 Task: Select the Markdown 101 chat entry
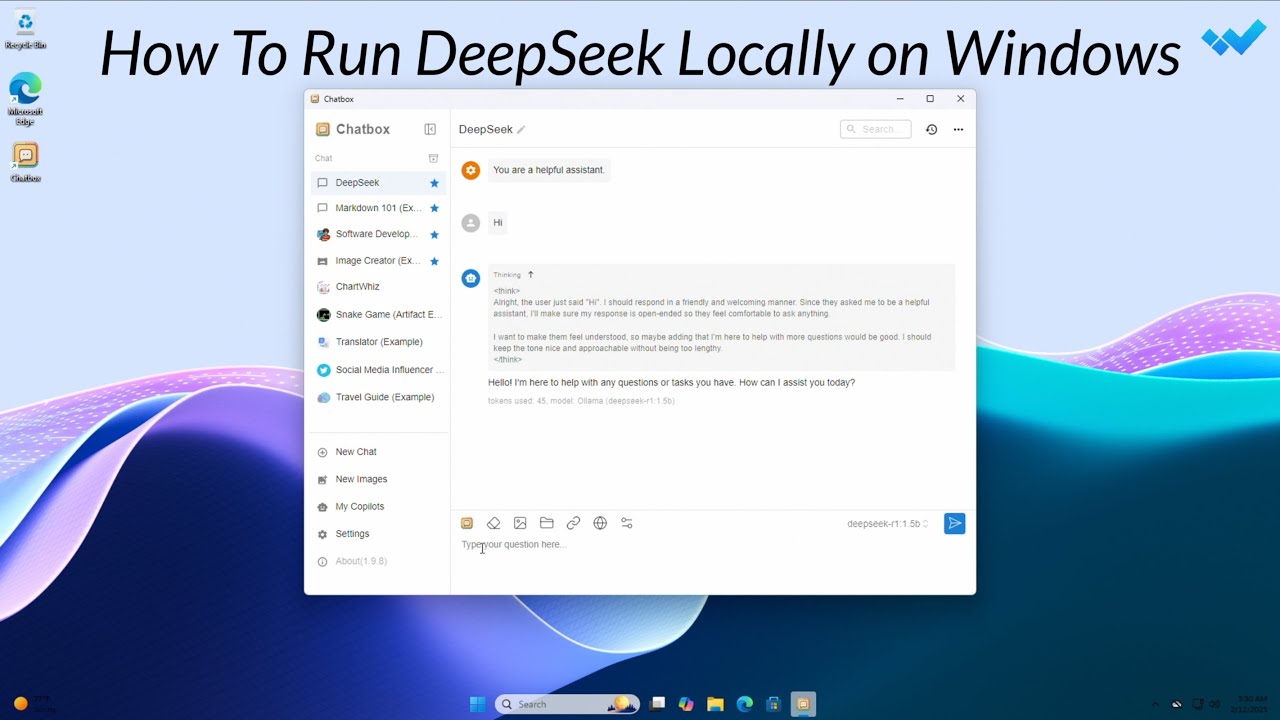click(x=378, y=208)
